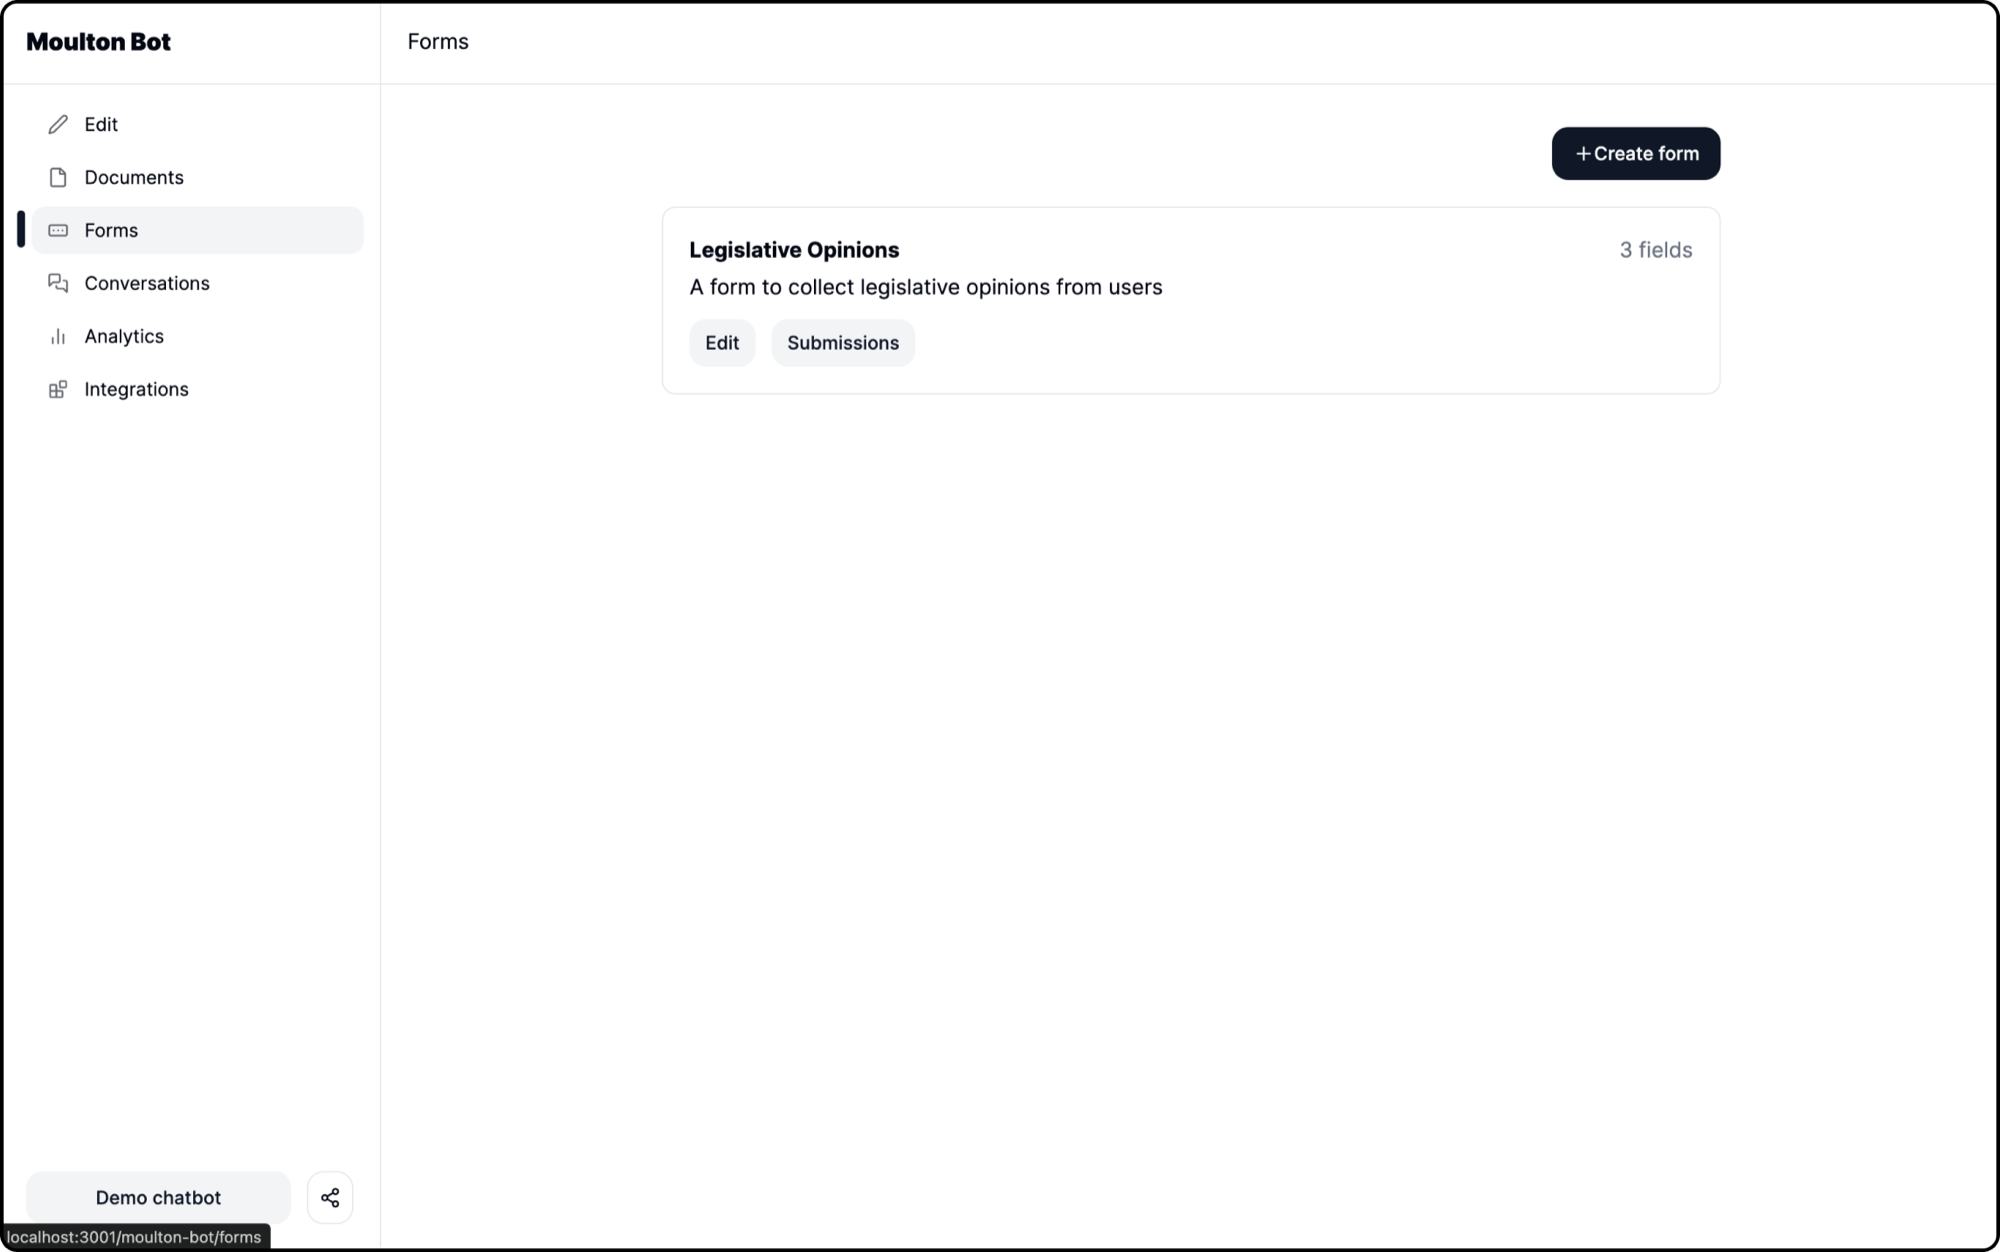Select Forms in the sidebar
Screen dimensions: 2000x1252
(111, 230)
